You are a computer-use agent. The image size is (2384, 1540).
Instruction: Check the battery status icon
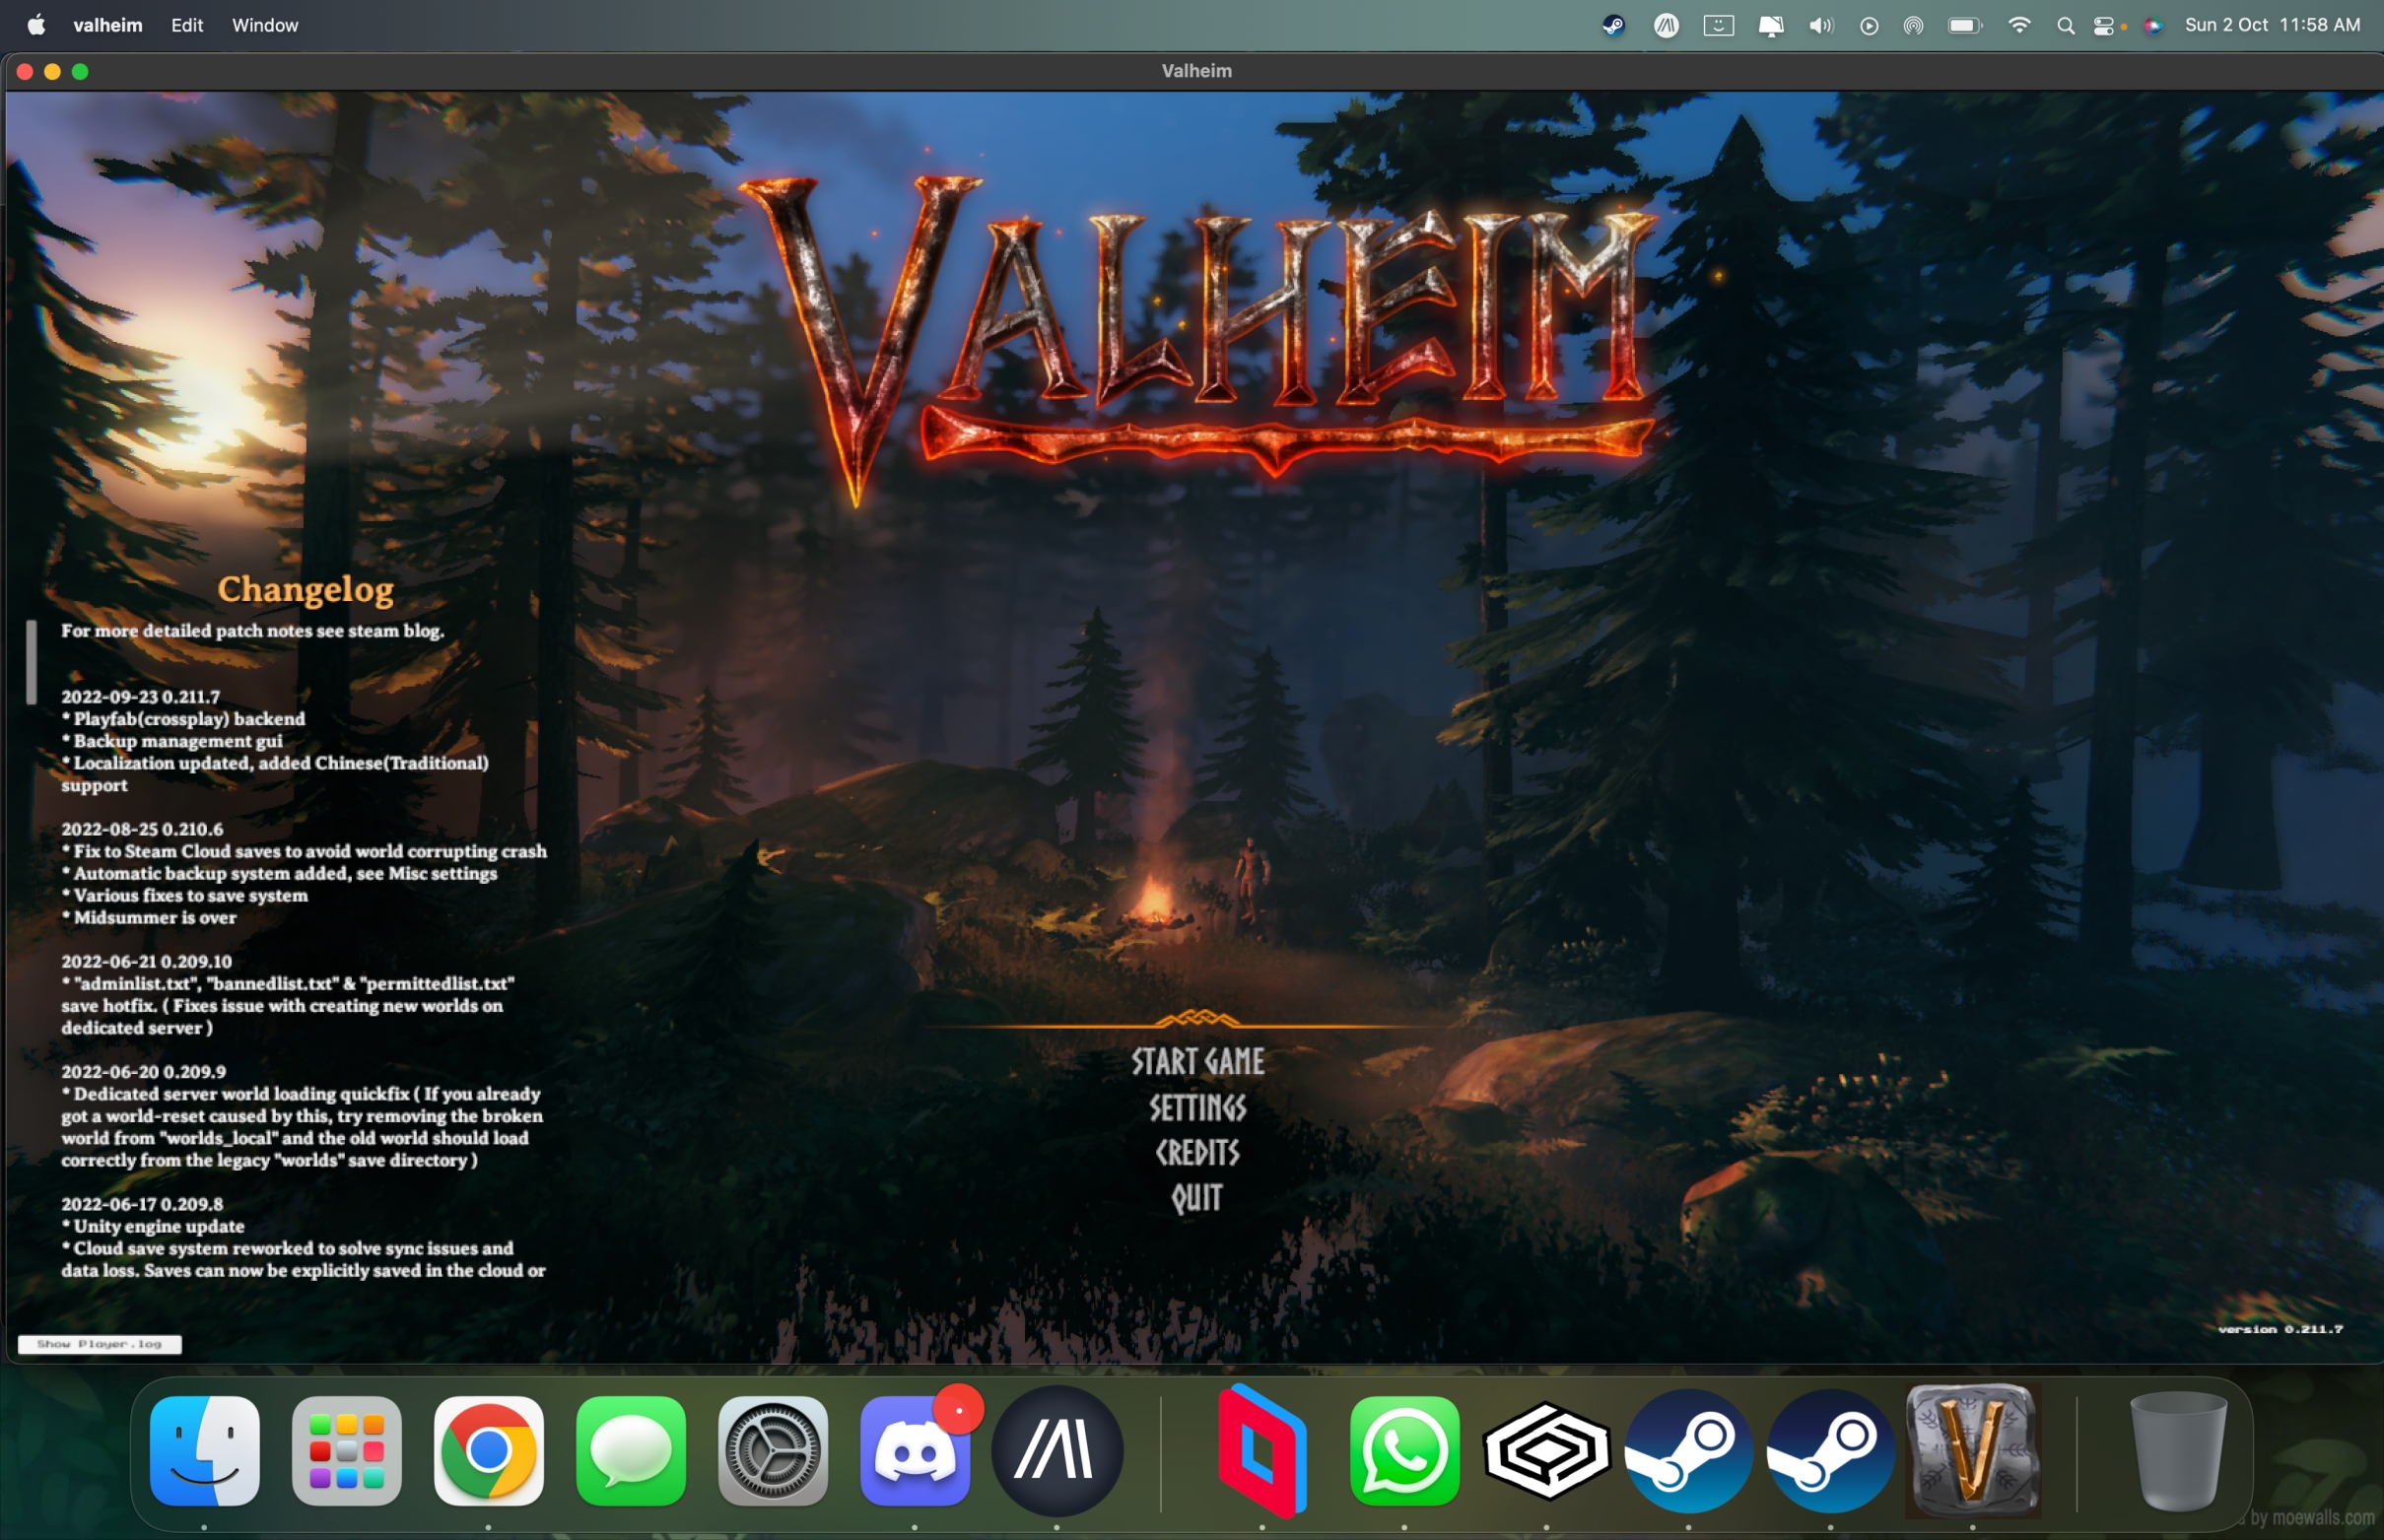point(1965,25)
